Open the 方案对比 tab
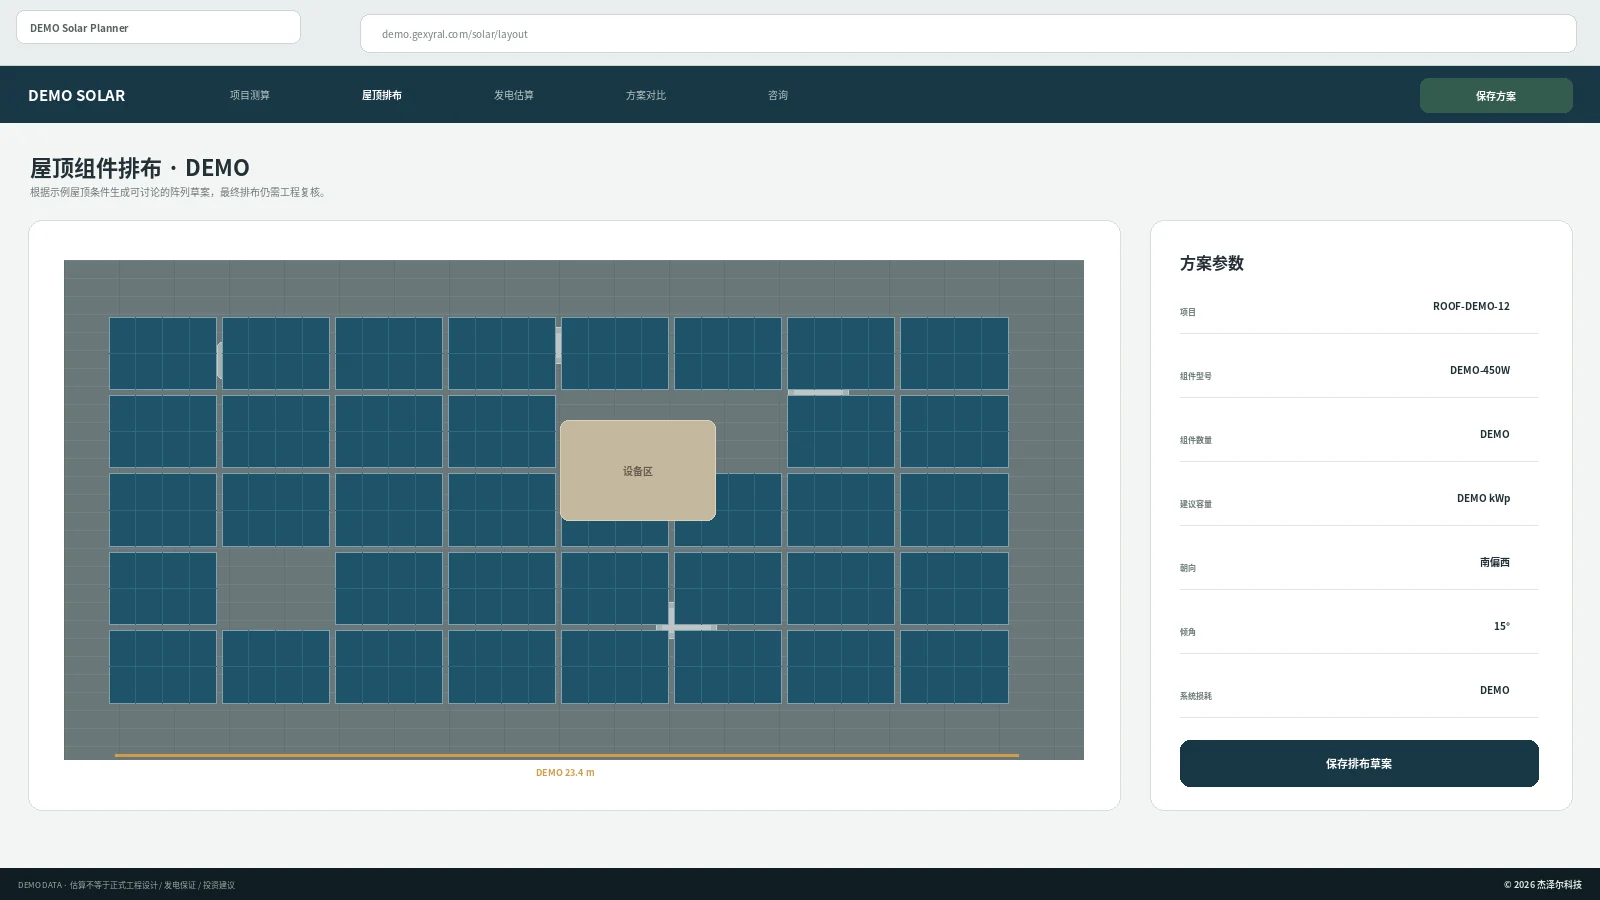The width and height of the screenshot is (1600, 900). (x=645, y=95)
